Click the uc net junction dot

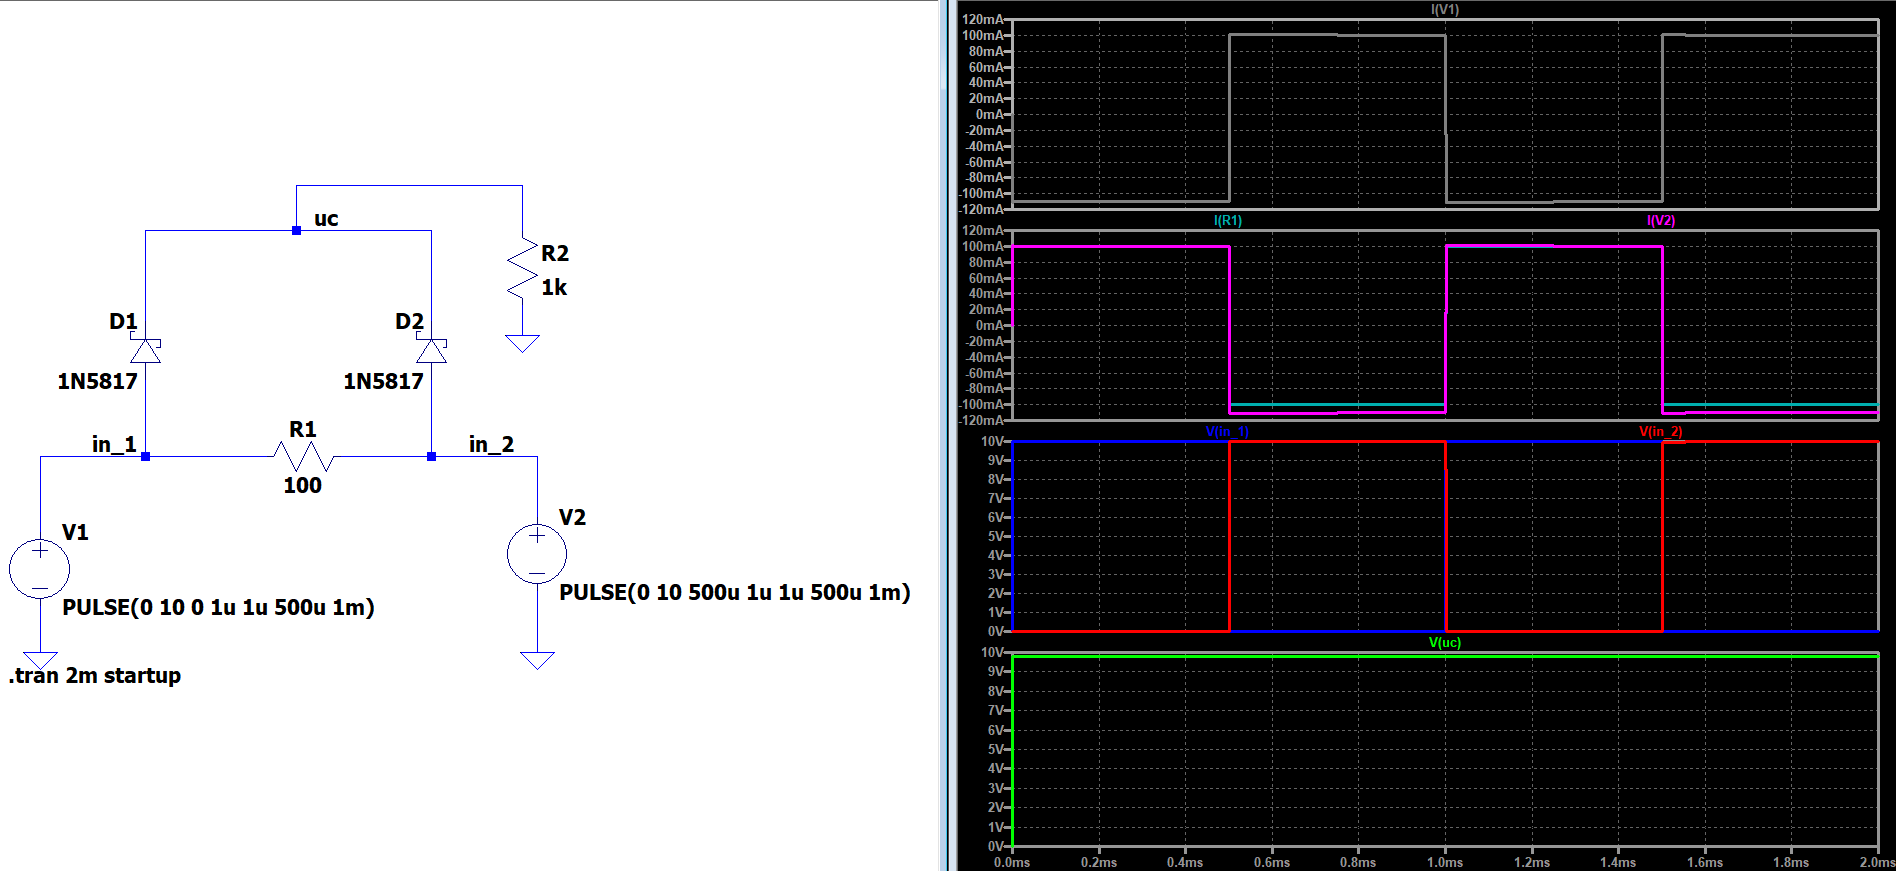[x=296, y=230]
